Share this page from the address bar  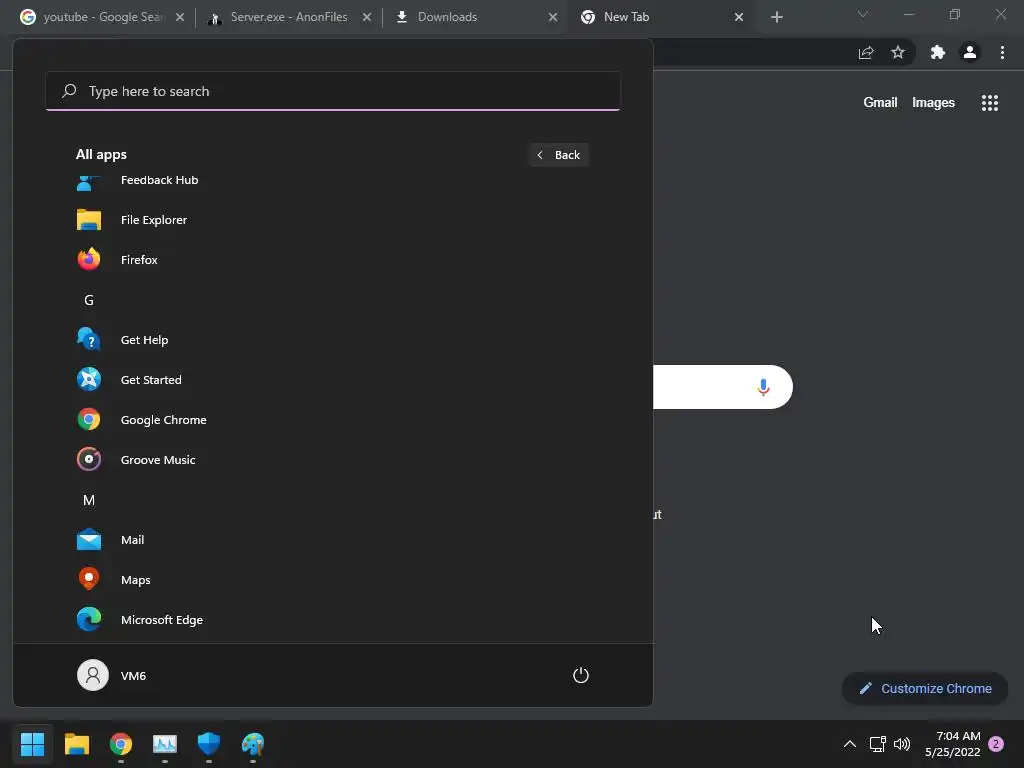coord(866,52)
